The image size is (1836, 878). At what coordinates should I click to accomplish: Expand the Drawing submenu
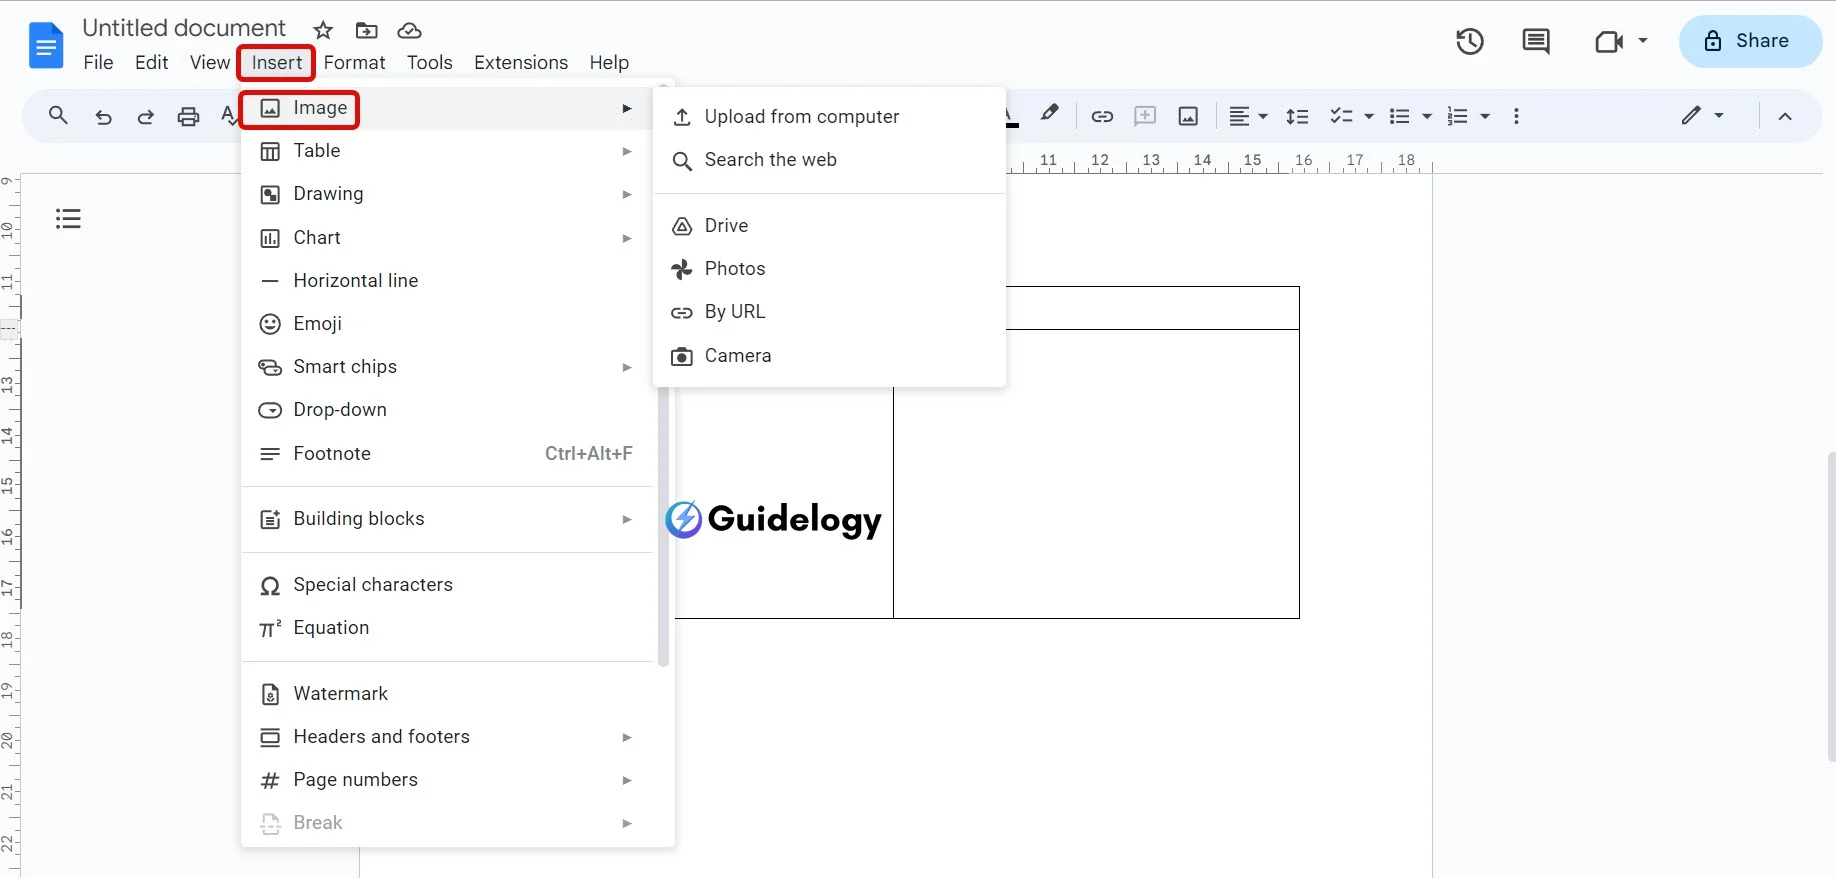click(447, 194)
